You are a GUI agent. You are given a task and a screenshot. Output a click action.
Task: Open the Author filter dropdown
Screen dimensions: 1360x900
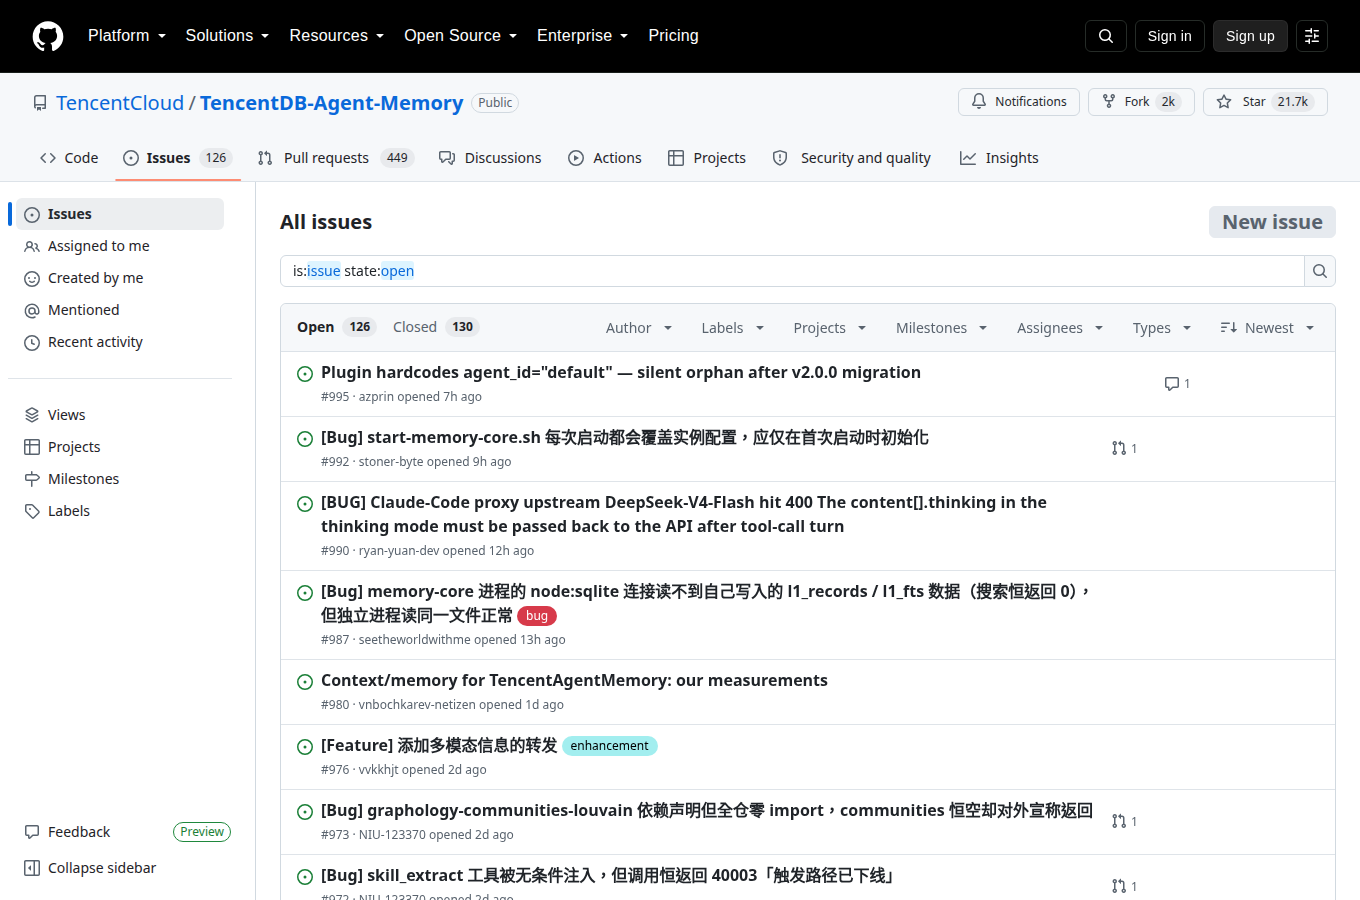click(x=639, y=328)
